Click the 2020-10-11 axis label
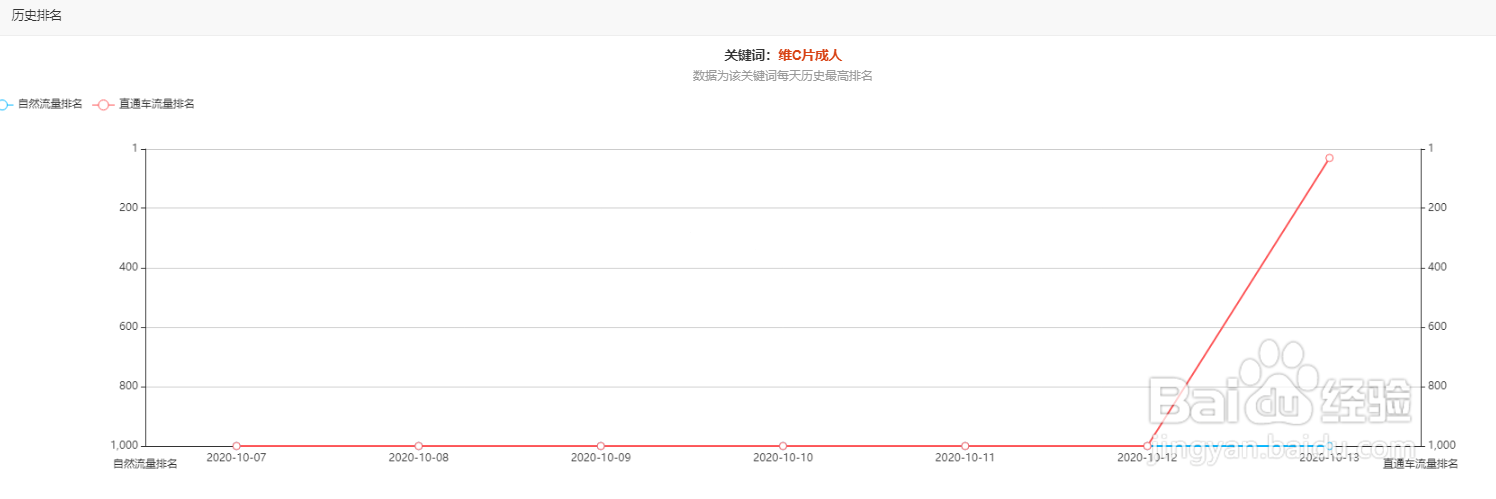 click(x=965, y=458)
